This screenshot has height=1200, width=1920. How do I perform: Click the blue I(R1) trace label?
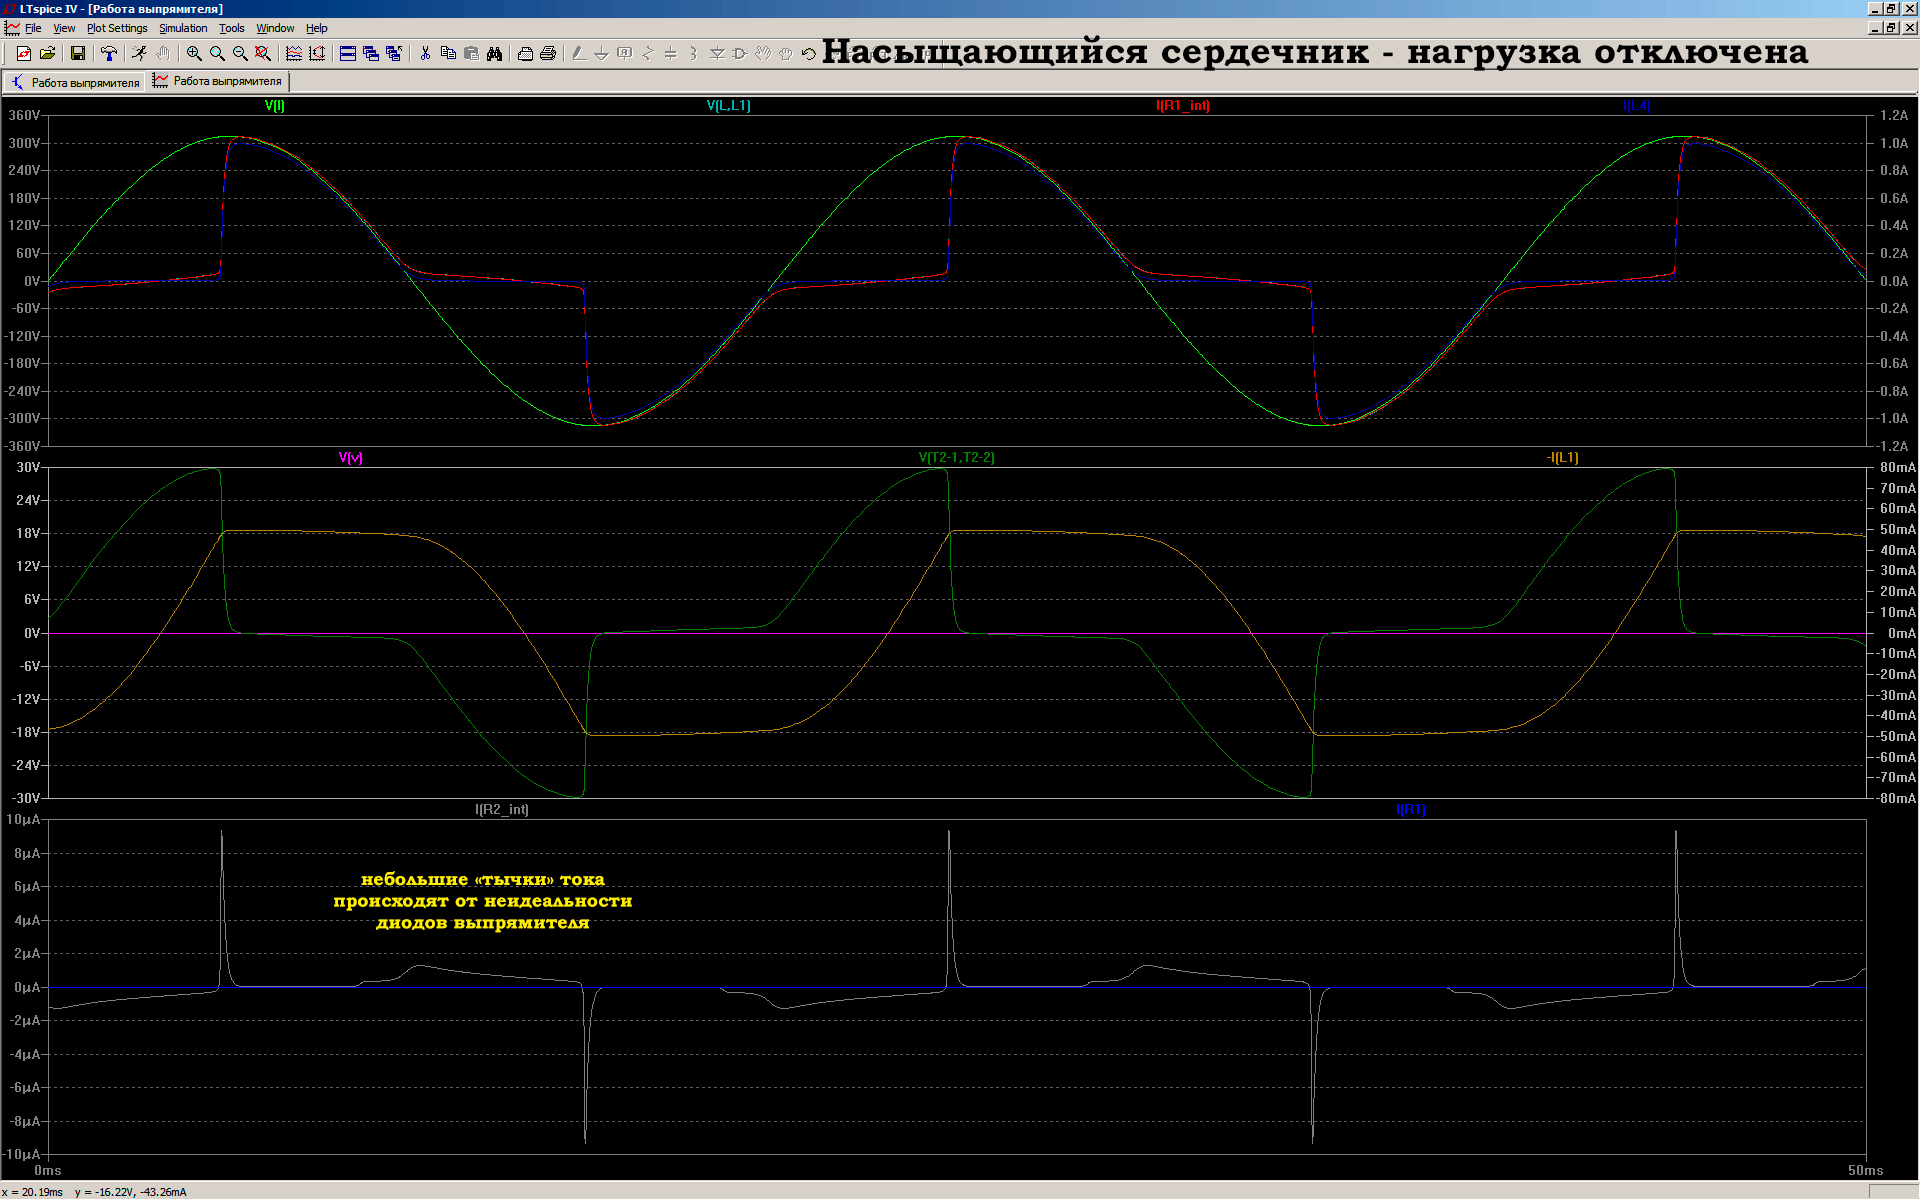[1411, 809]
